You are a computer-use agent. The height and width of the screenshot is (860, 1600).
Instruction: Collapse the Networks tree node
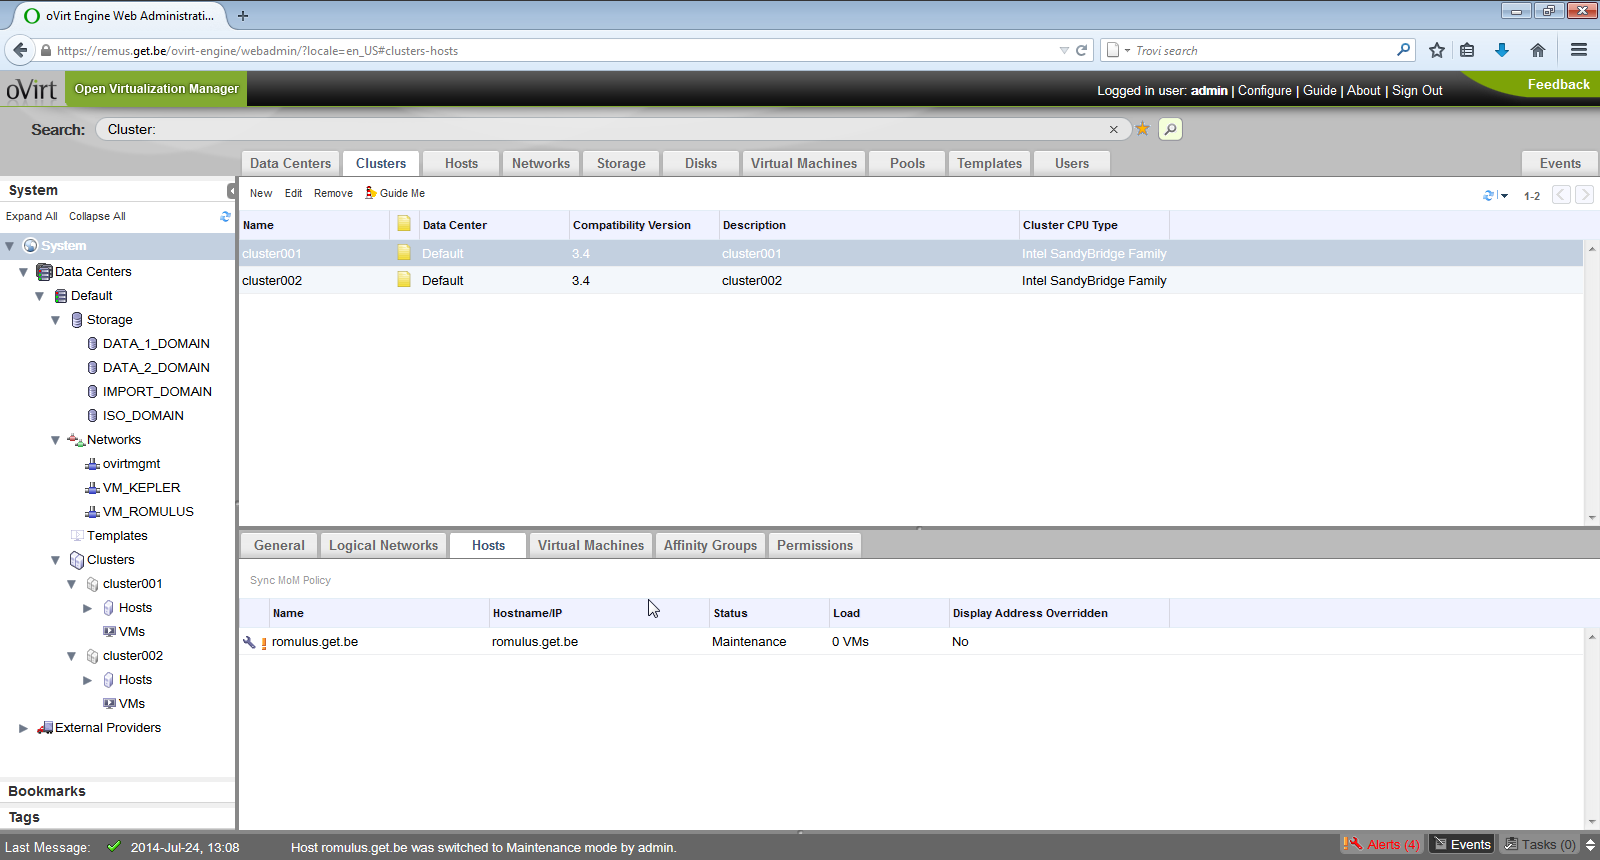tap(55, 440)
